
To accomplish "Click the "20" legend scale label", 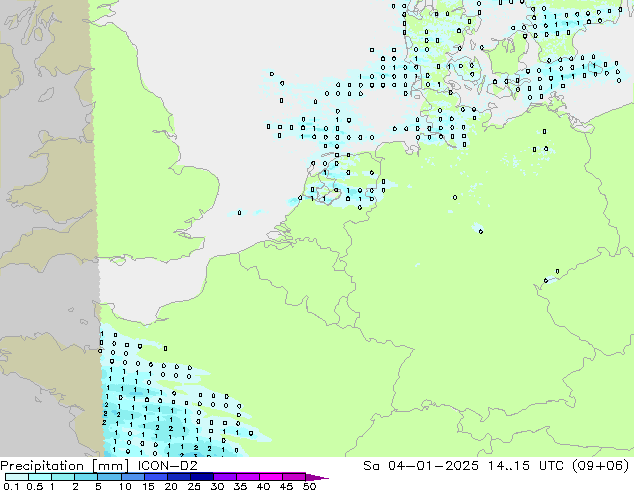I will 171,486.
